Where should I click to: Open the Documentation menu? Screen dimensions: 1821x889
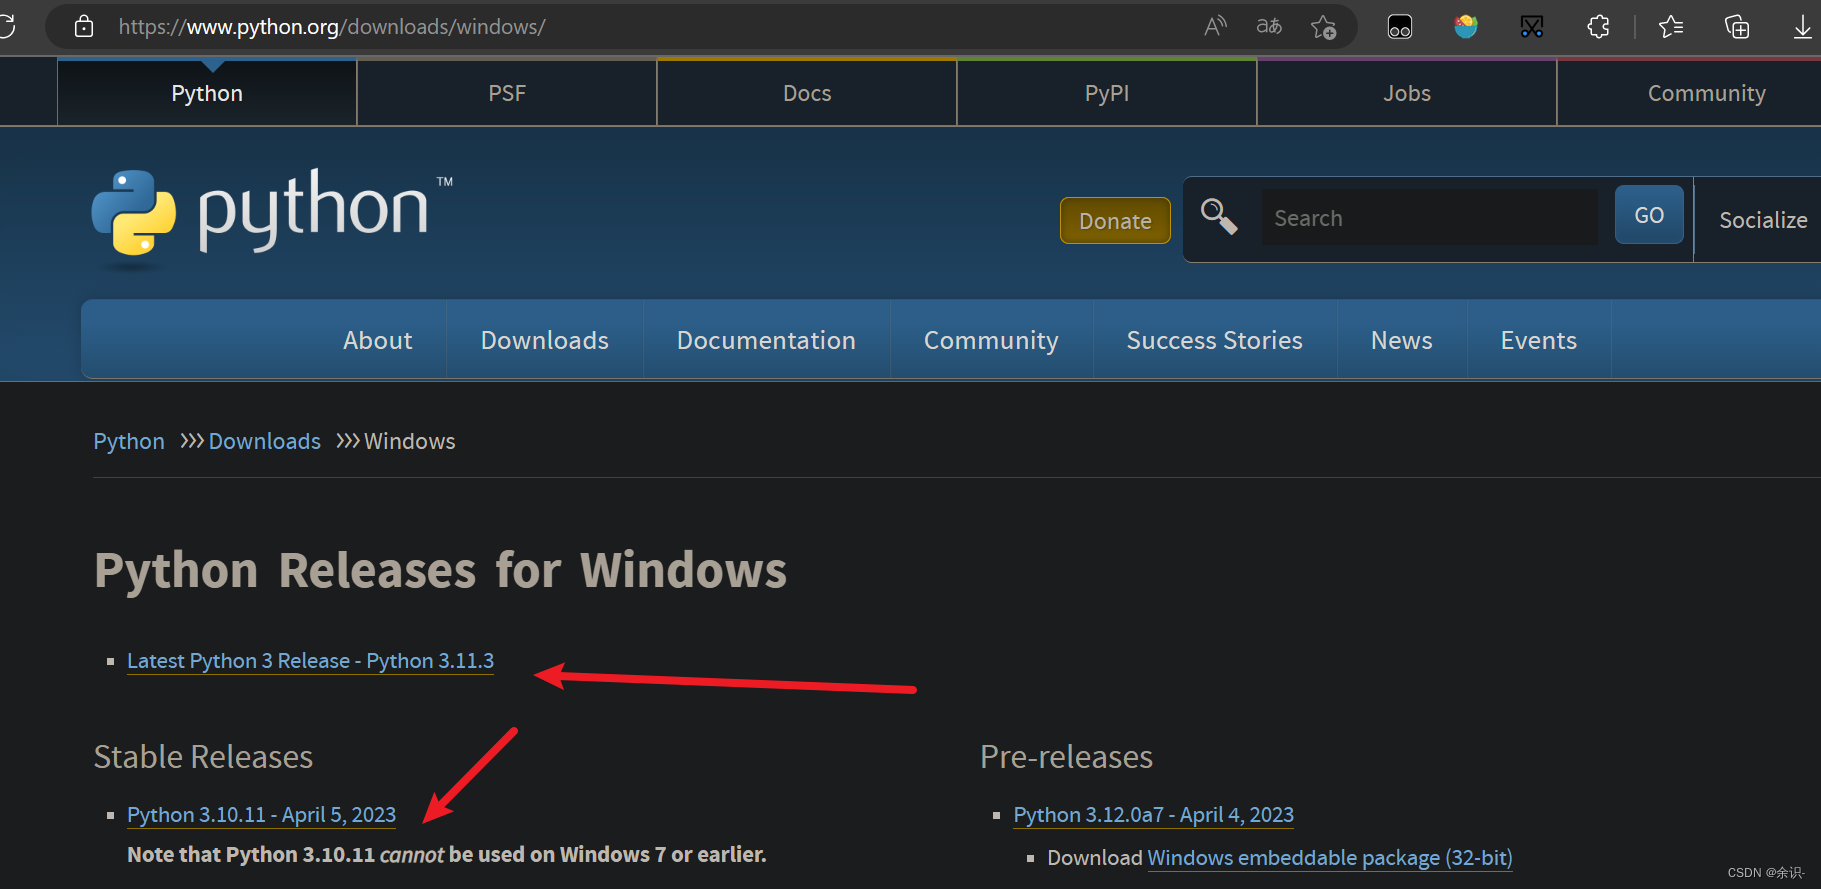click(x=766, y=340)
